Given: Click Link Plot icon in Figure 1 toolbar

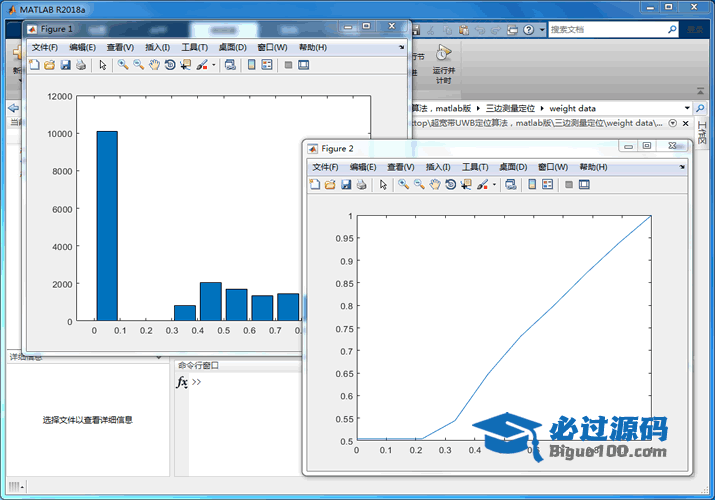Looking at the screenshot, I should tap(231, 65).
